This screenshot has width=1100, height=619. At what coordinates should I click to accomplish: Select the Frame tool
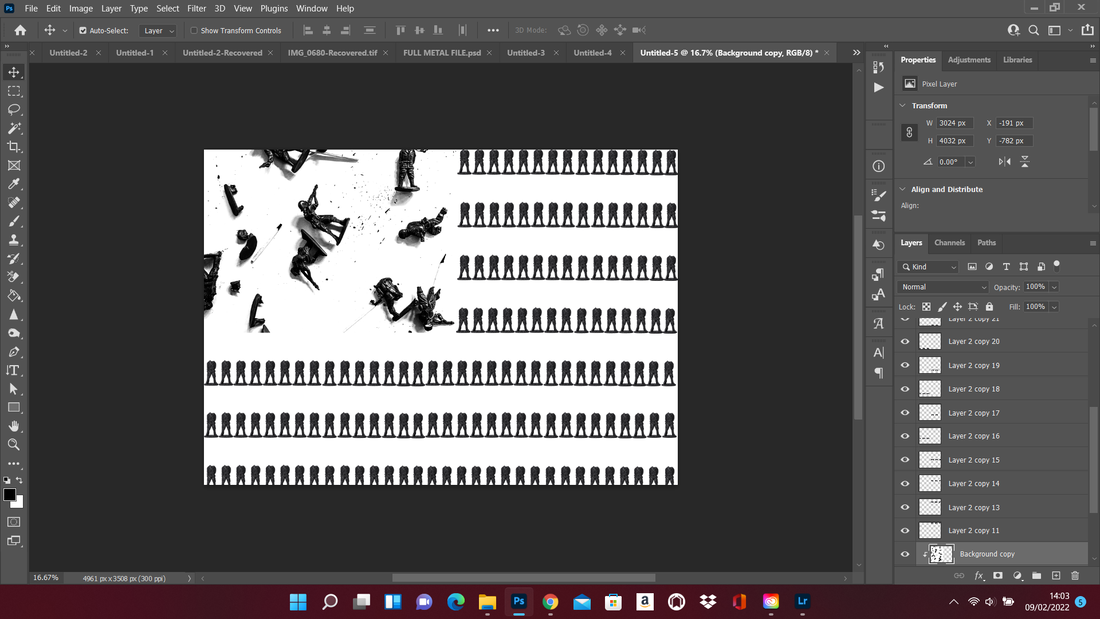tap(13, 166)
